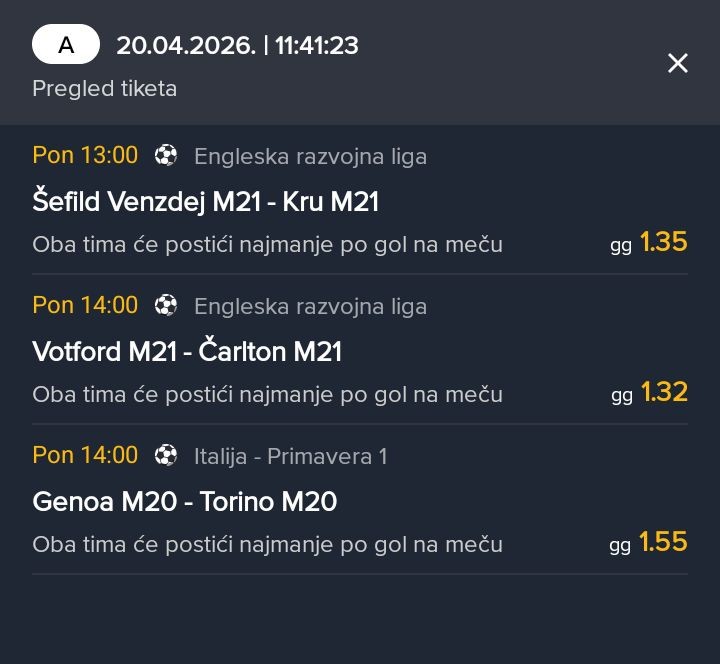Open the Šefild Venzdej M21 - Kru M21 match
Viewport: 720px width, 664px height.
[x=206, y=202]
